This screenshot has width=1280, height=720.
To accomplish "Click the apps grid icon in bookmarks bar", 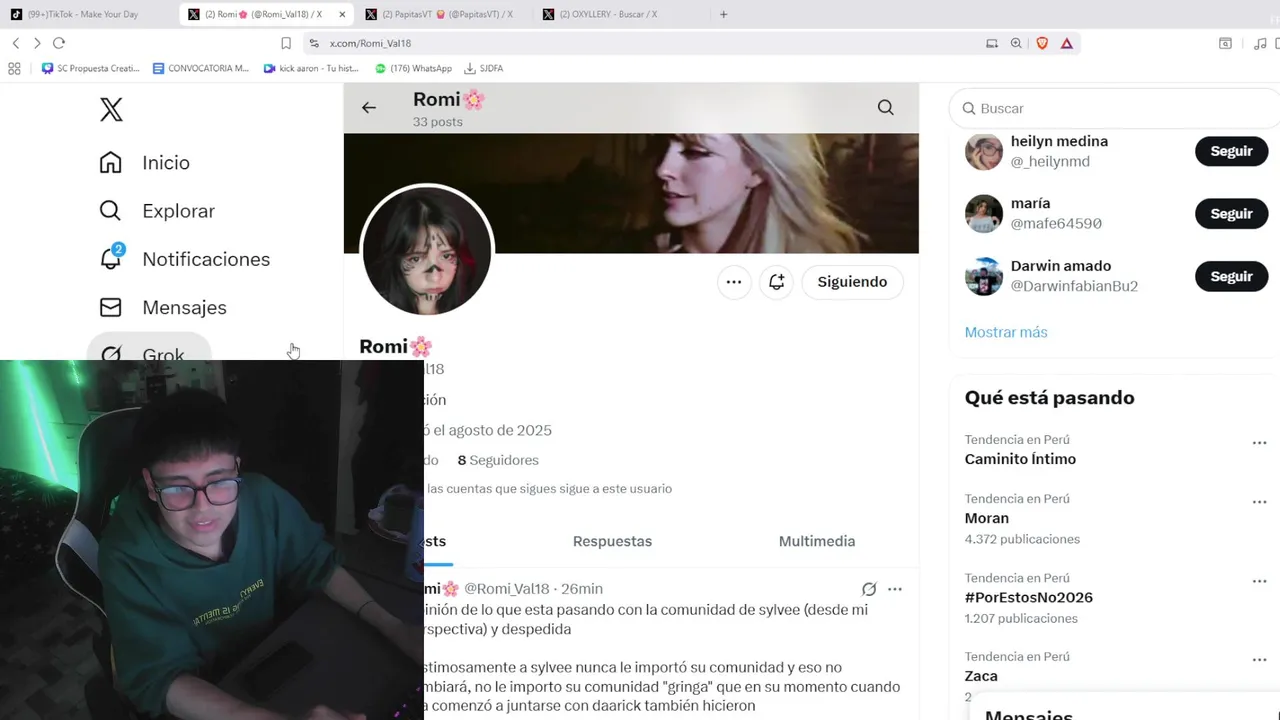I will 14,68.
